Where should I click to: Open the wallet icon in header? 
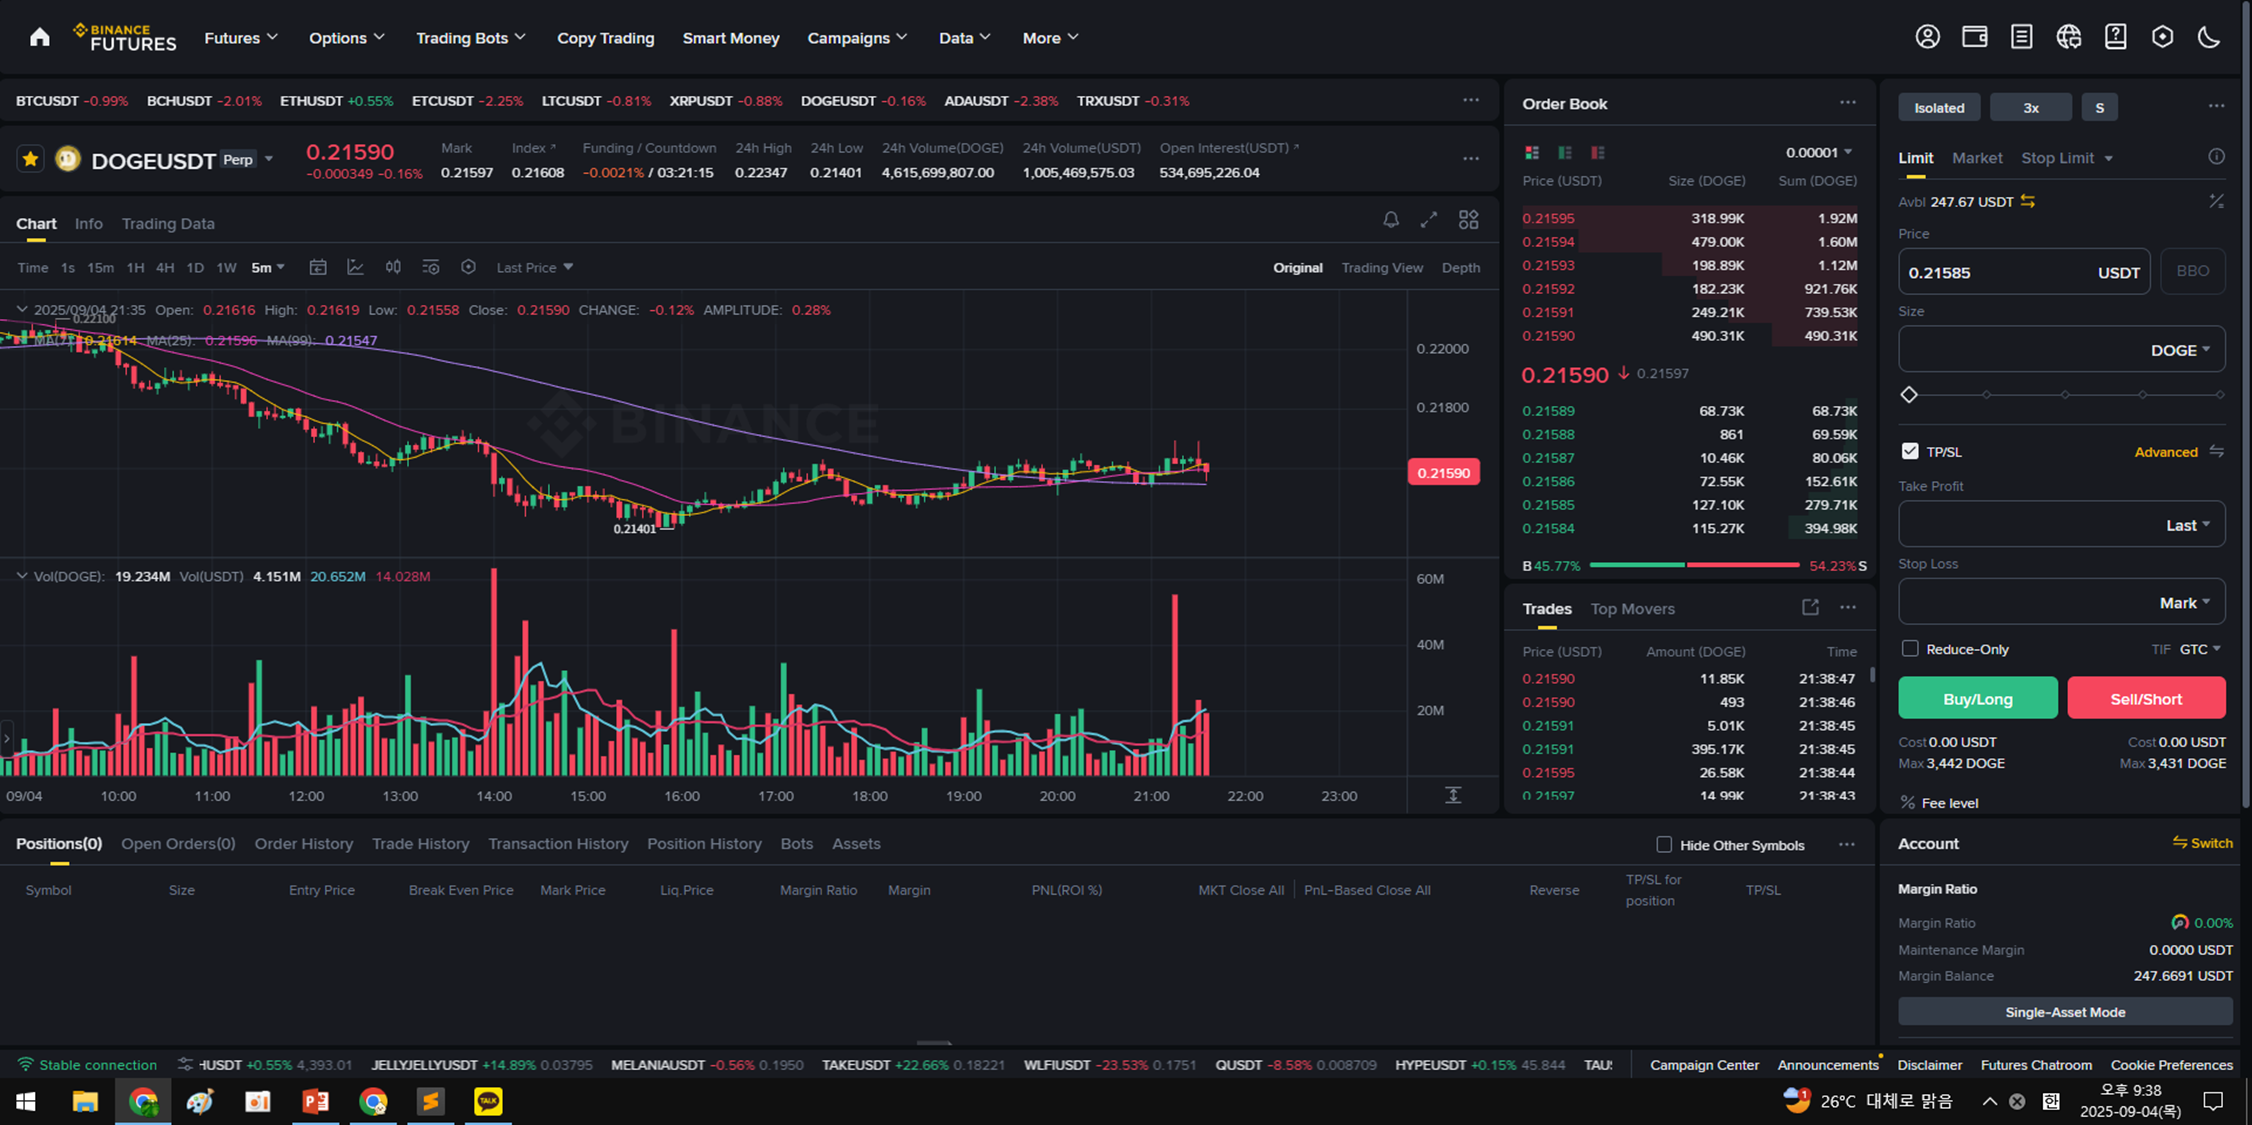(1974, 37)
